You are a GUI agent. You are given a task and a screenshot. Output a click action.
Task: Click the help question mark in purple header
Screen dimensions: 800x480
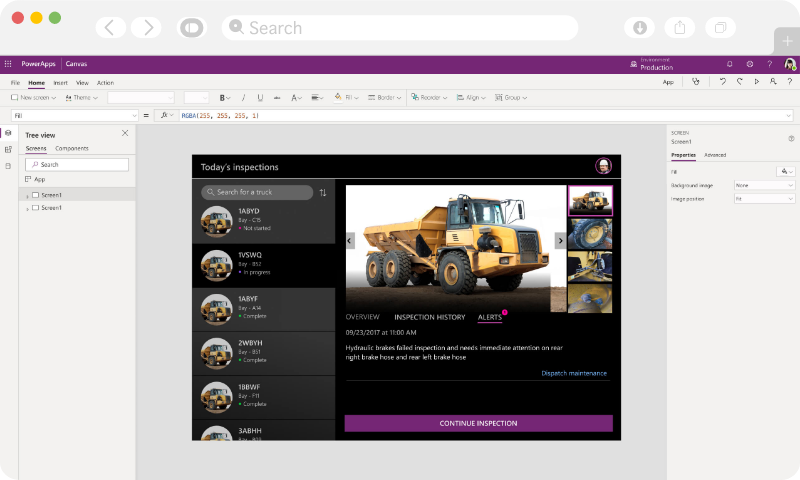[769, 64]
